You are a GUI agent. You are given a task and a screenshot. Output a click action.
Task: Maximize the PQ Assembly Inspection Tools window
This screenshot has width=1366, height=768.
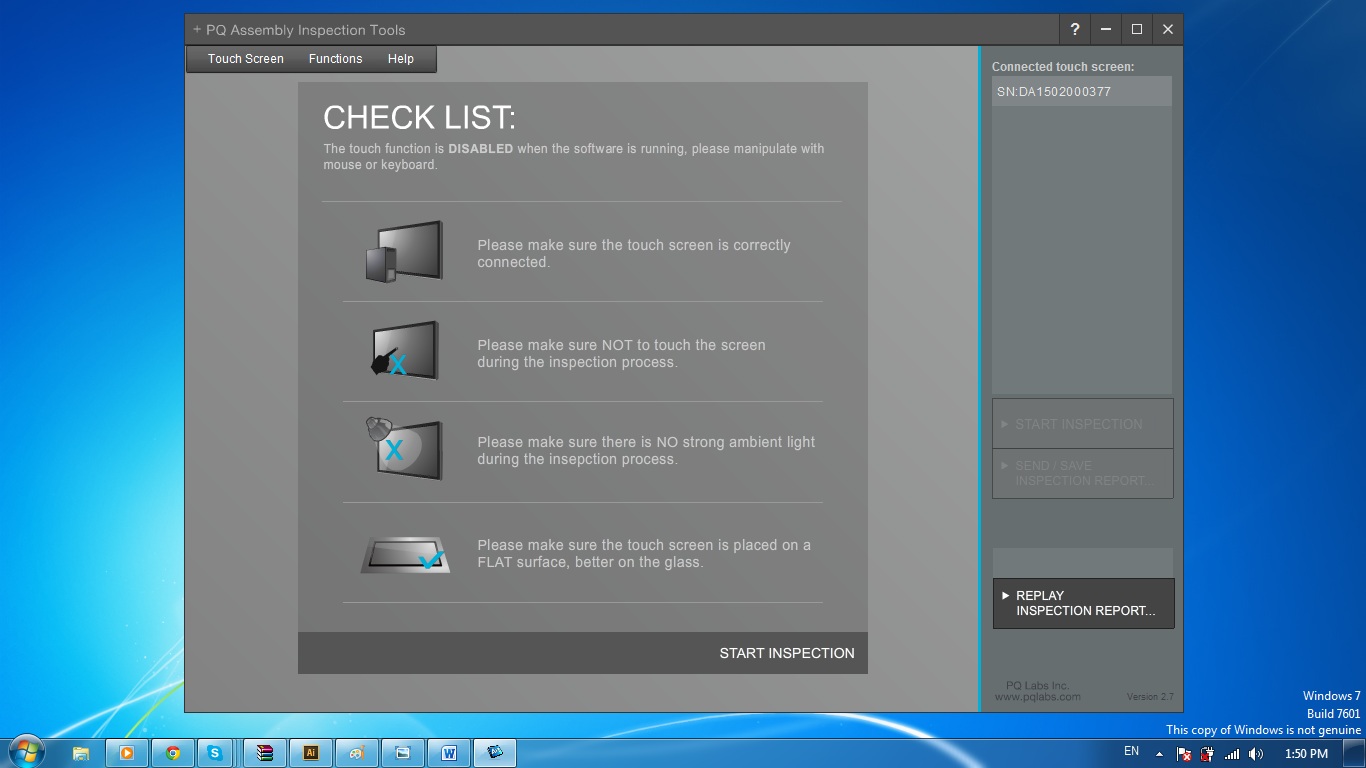1137,29
